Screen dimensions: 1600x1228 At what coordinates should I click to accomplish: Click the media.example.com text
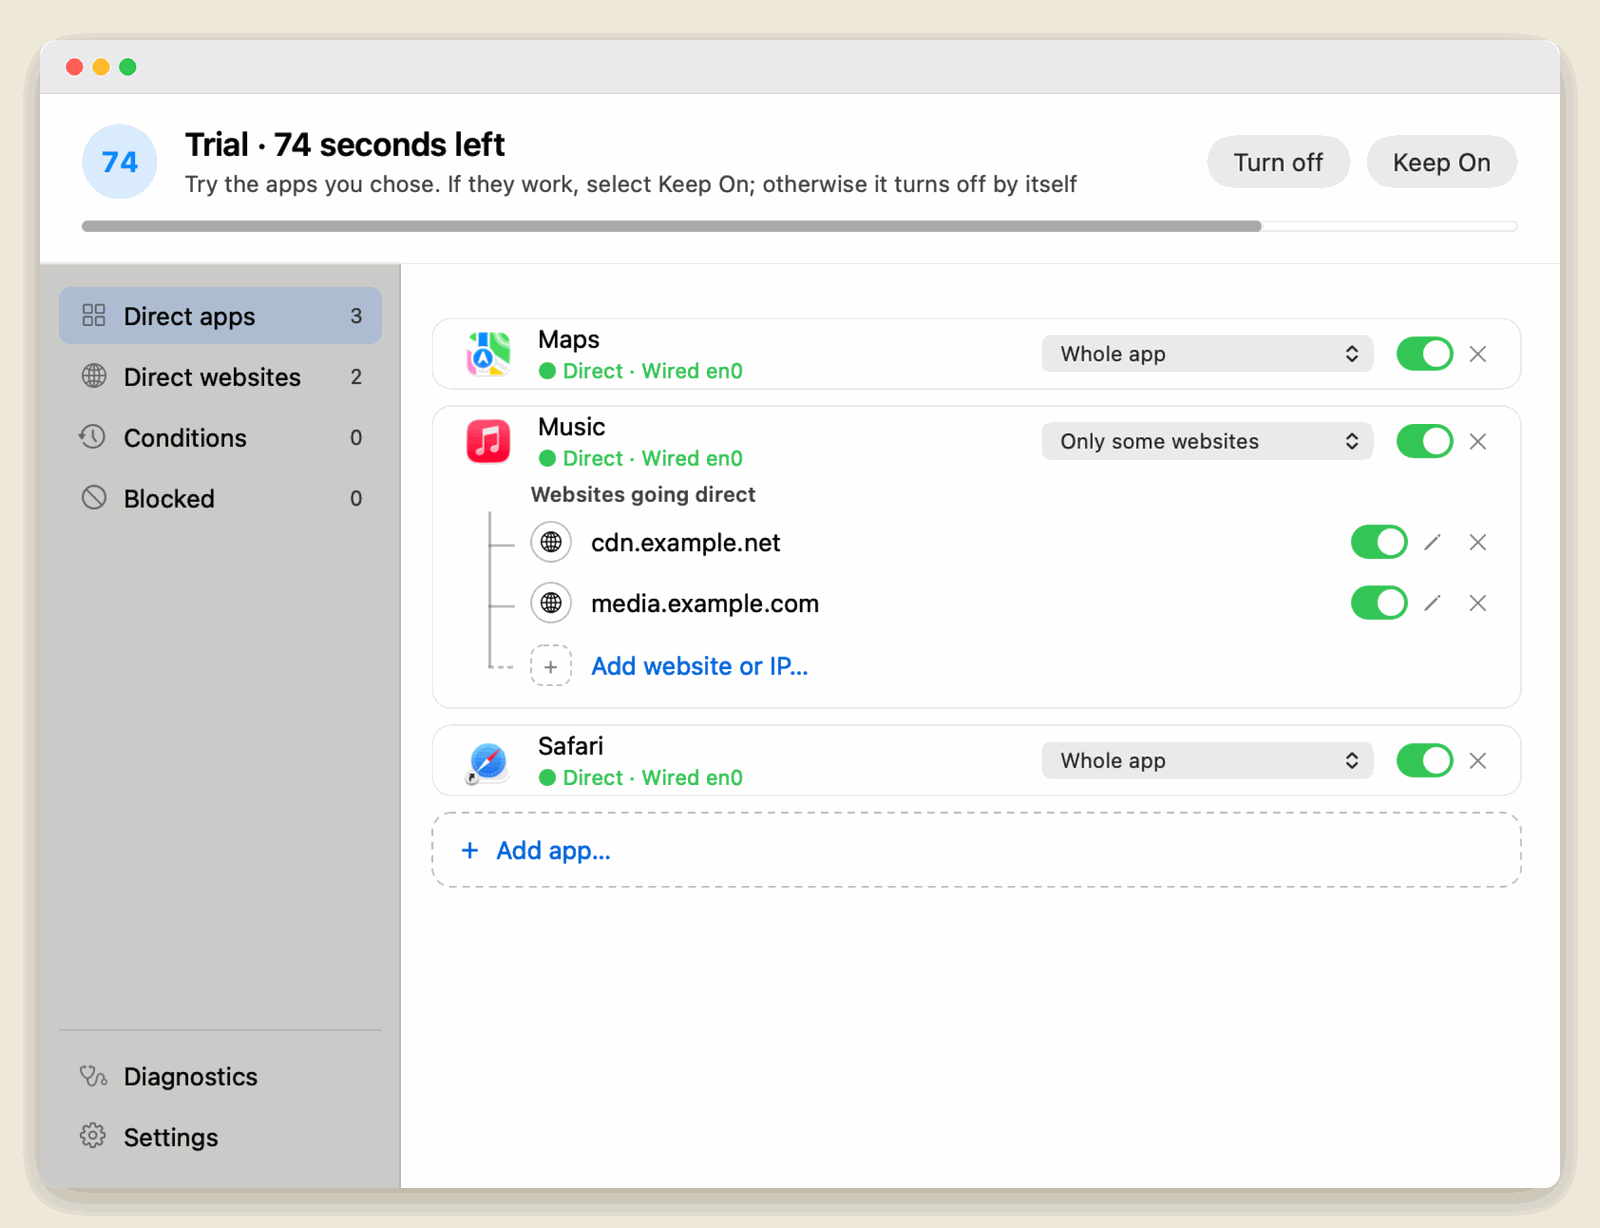tap(705, 604)
